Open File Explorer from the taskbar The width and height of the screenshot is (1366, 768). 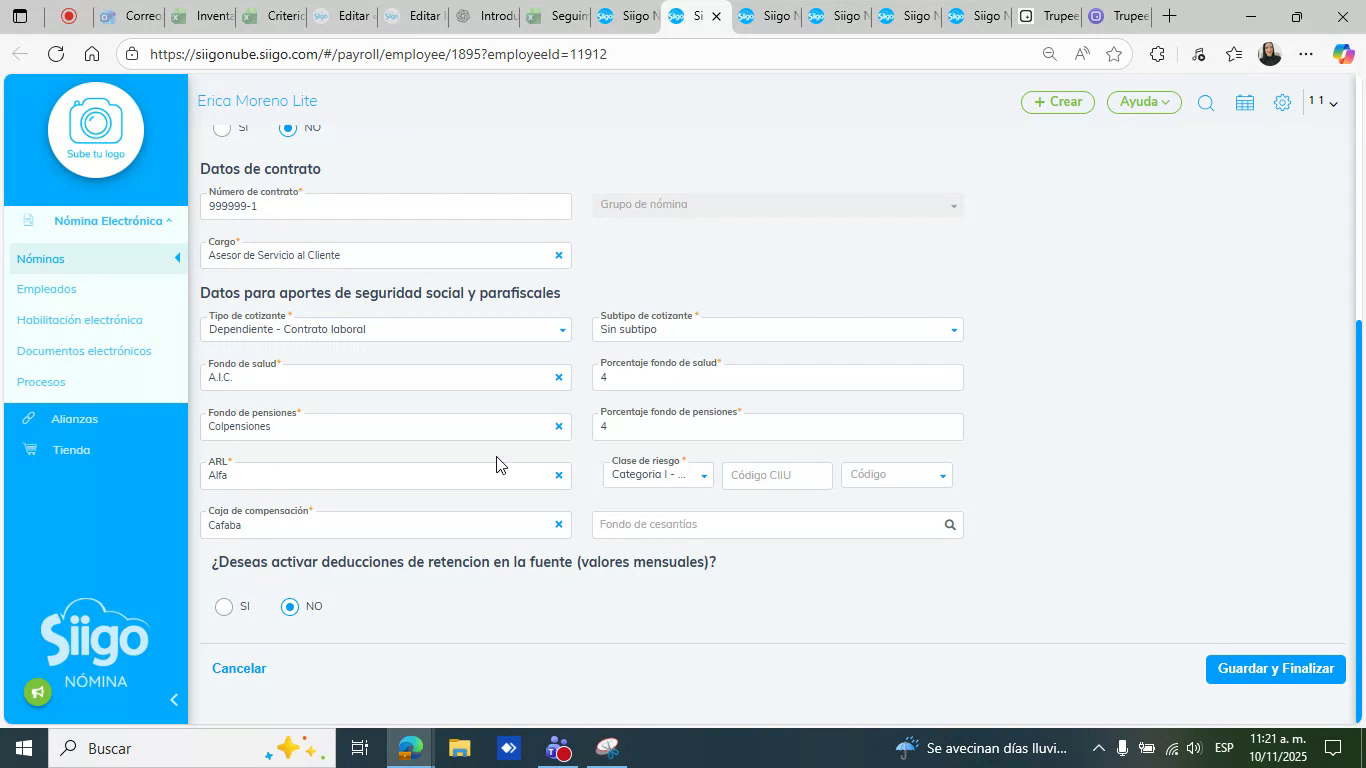pos(459,748)
